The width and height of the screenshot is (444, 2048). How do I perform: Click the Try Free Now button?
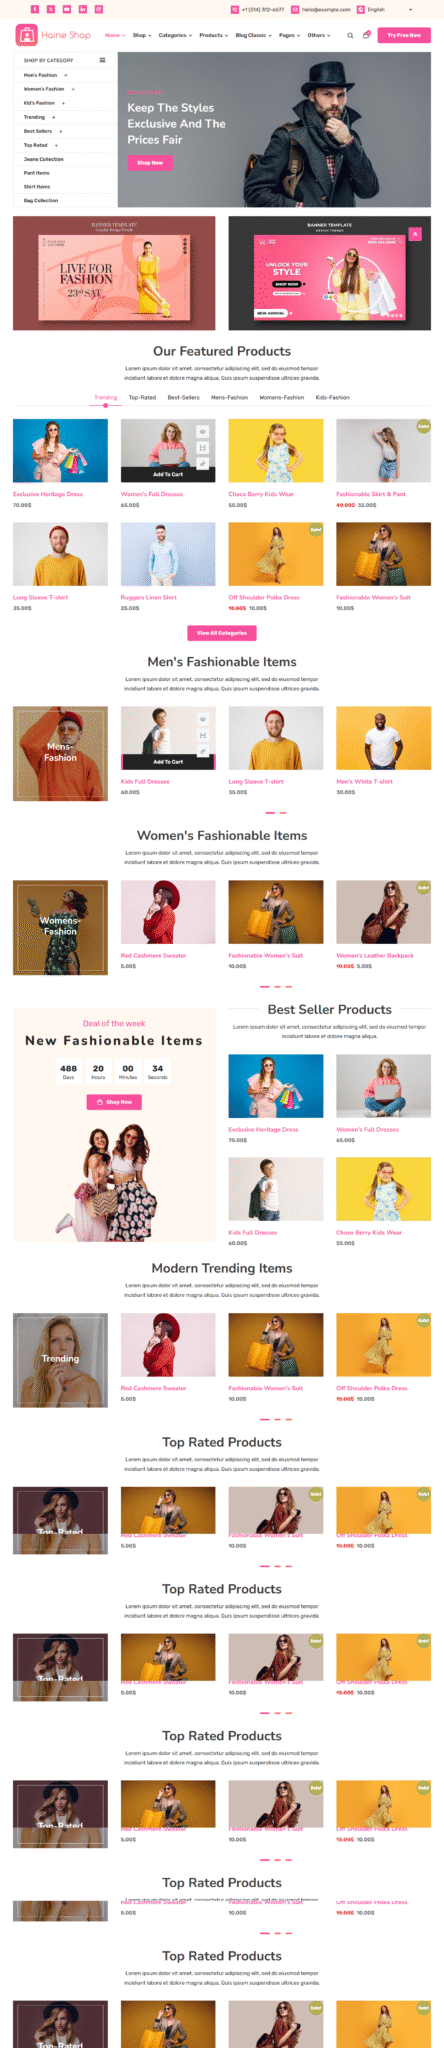tap(404, 35)
